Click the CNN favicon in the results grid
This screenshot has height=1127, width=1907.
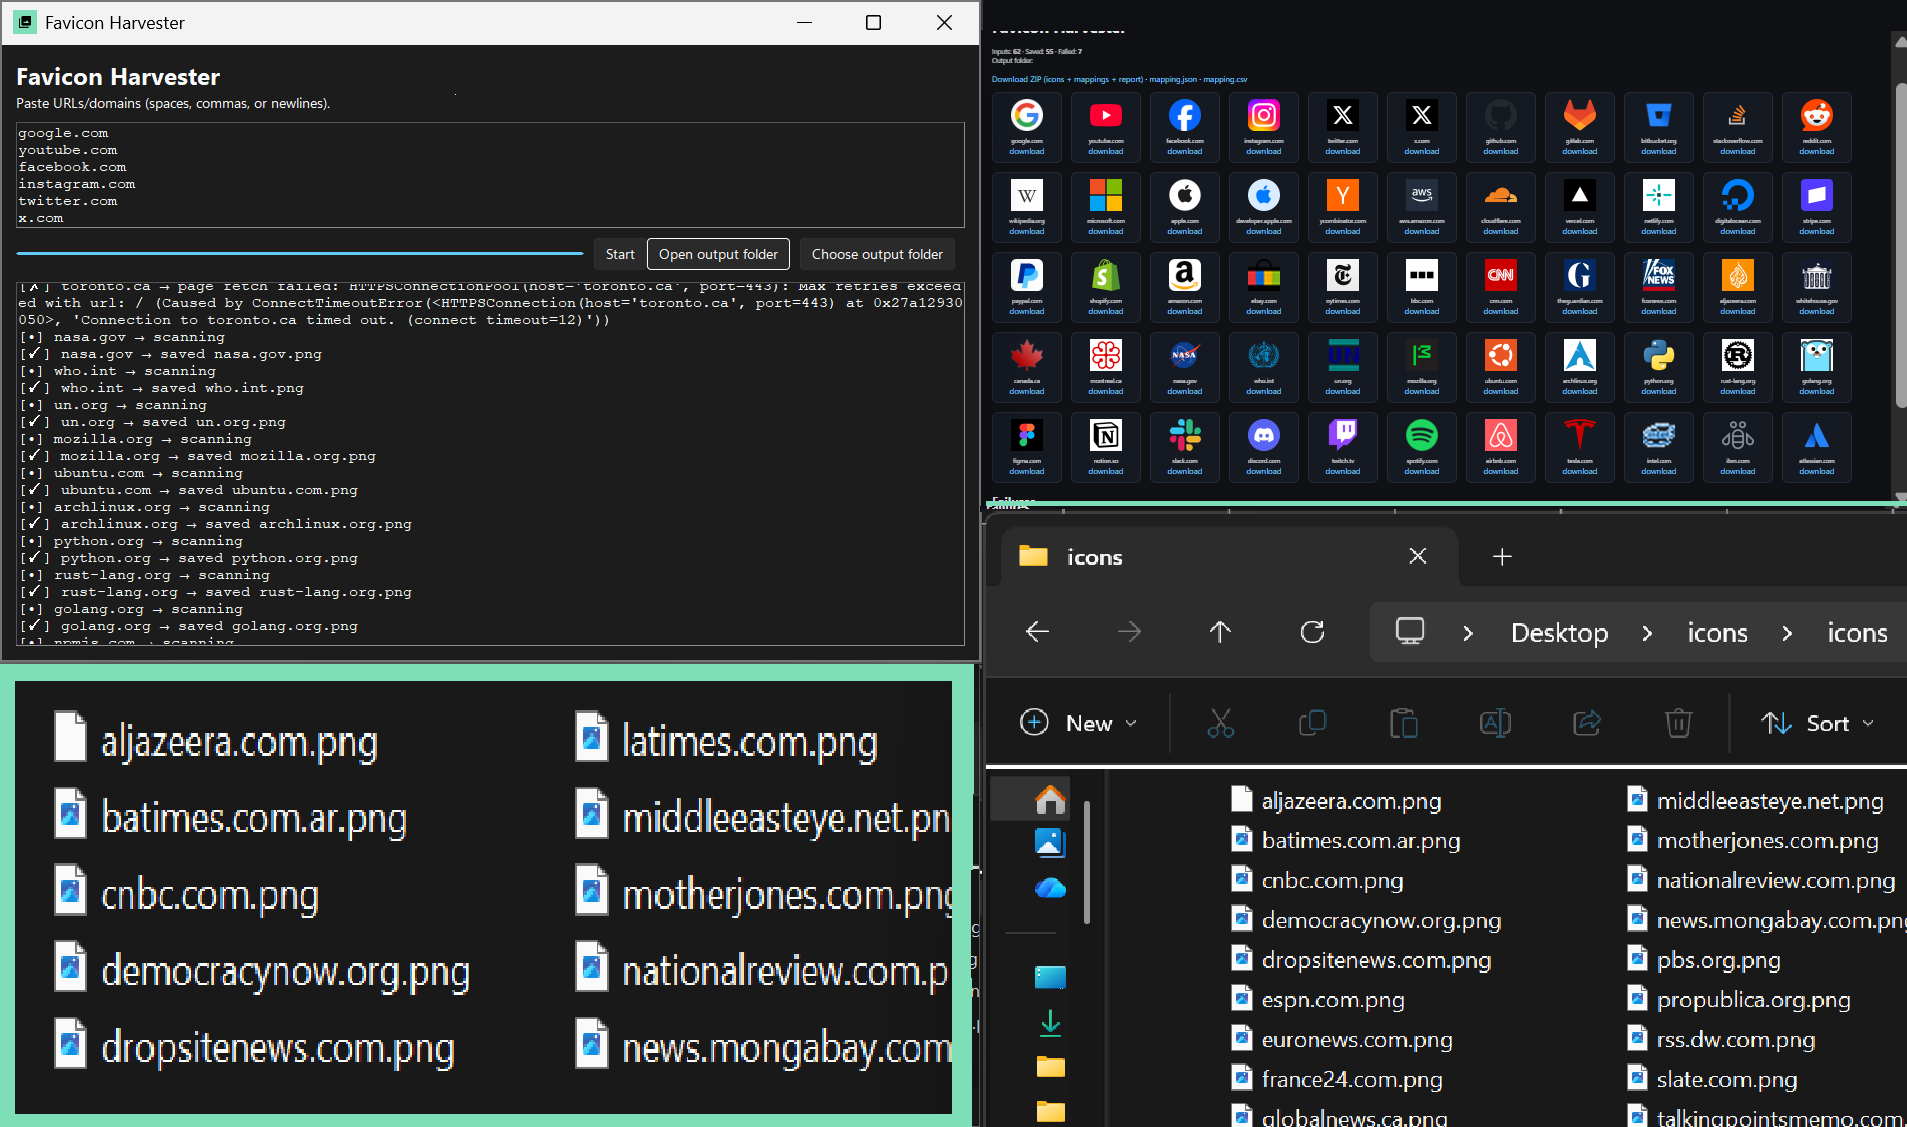[1500, 287]
